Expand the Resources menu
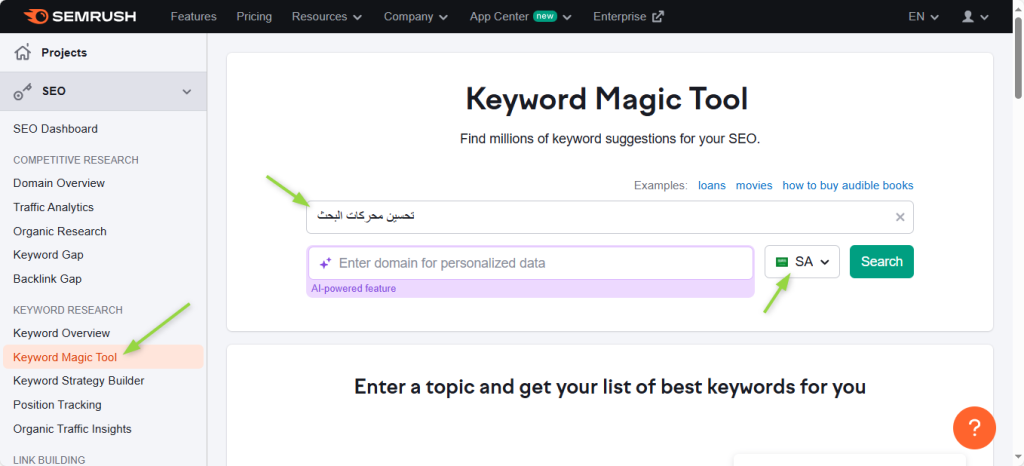The image size is (1024, 466). (x=327, y=16)
